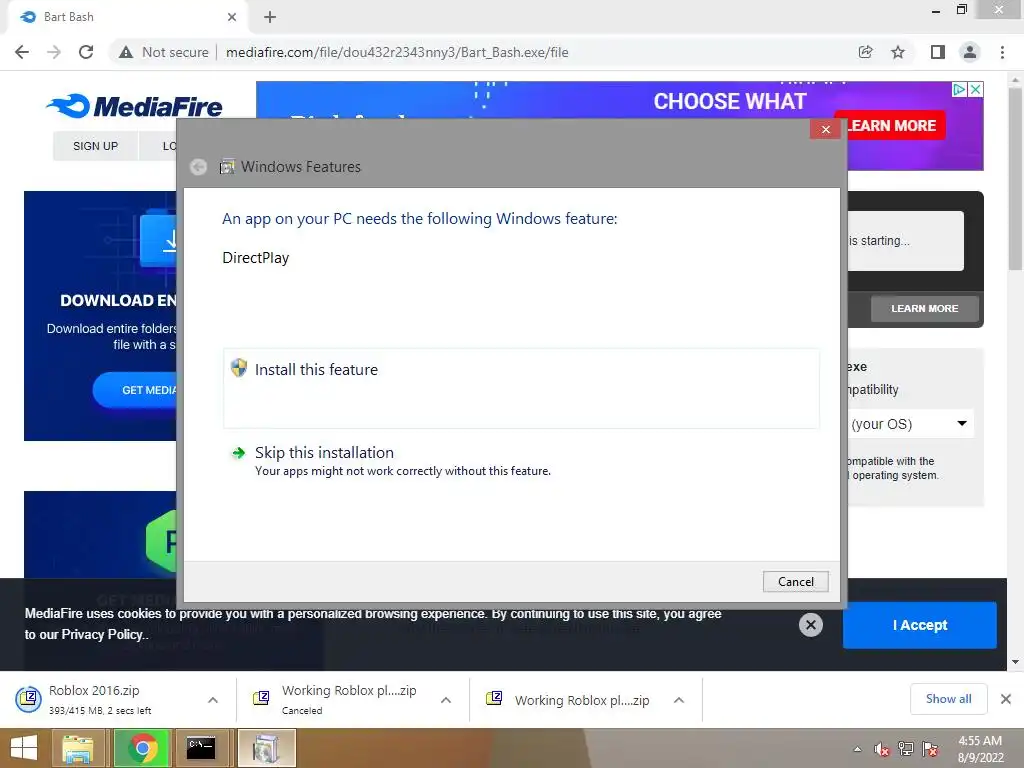The image size is (1024, 768).
Task: Open the (your OS) dropdown
Action: [x=910, y=424]
